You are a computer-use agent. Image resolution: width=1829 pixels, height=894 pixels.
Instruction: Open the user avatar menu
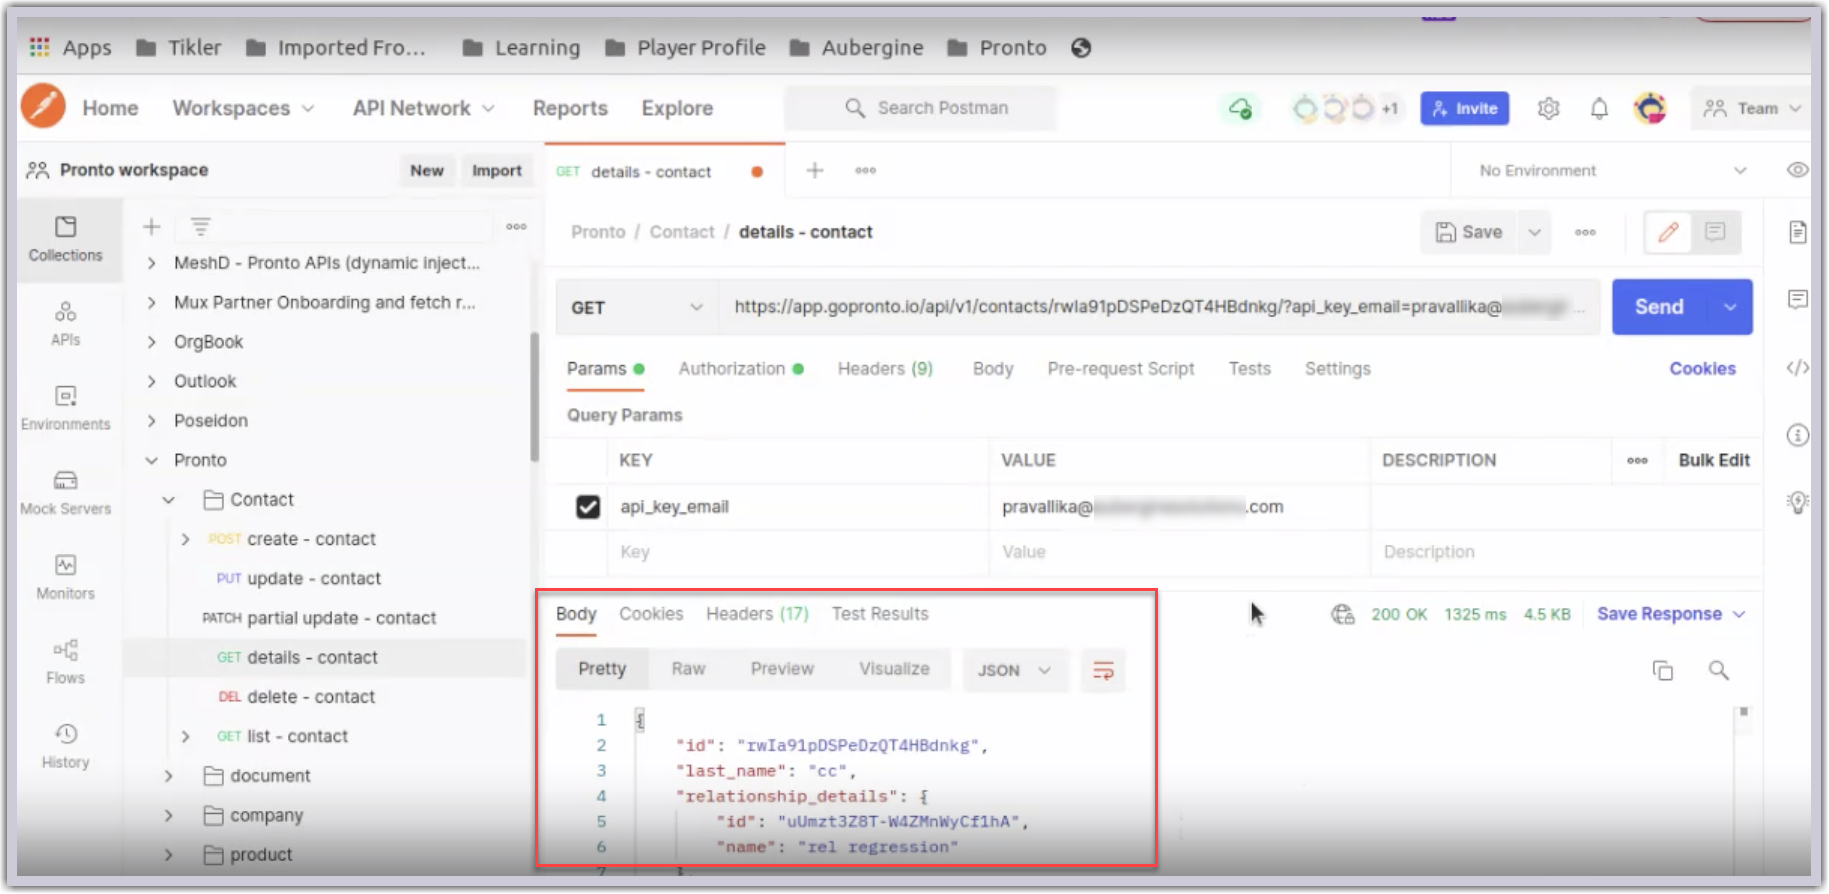pos(1650,108)
